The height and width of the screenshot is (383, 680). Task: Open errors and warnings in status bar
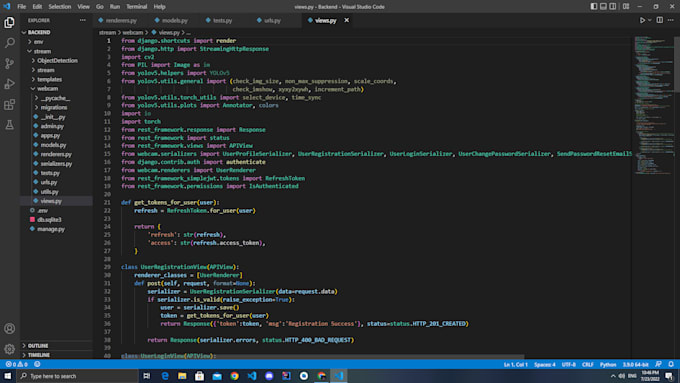(16, 364)
